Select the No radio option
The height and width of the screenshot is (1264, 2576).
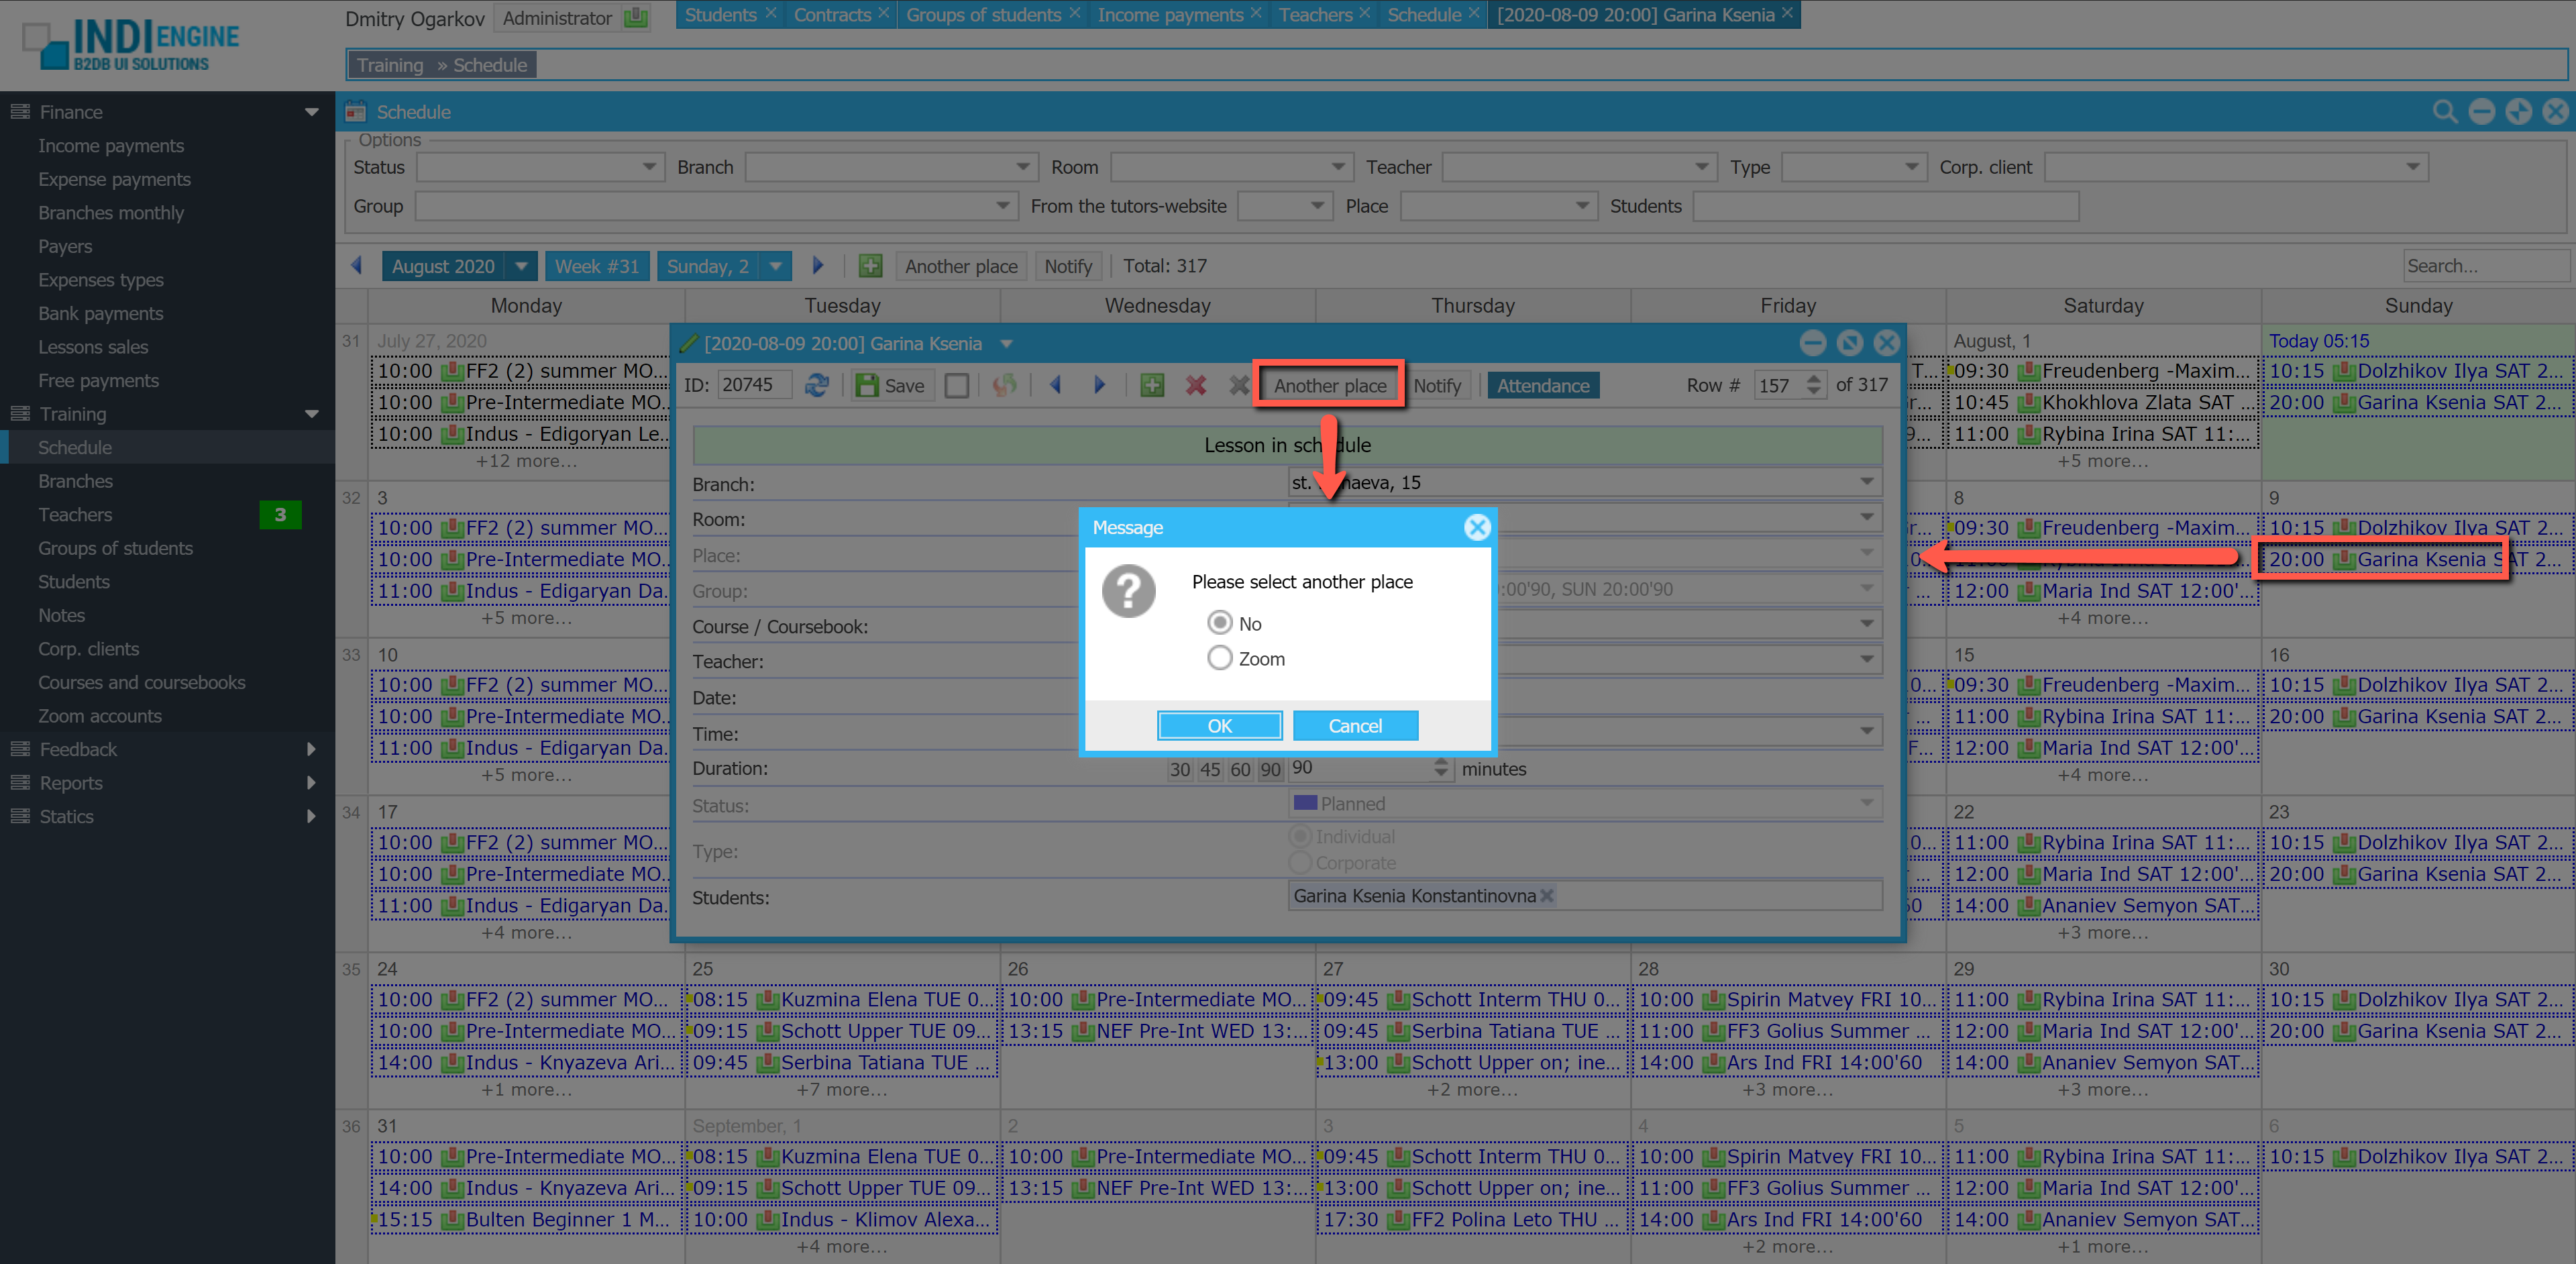tap(1219, 623)
